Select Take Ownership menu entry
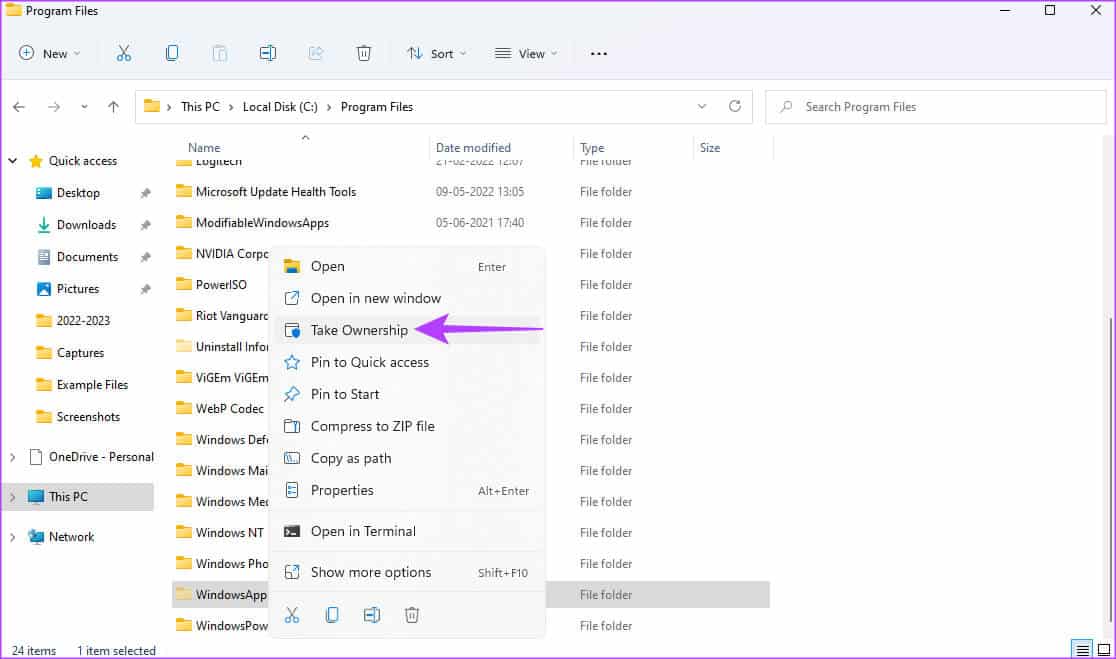 click(408, 330)
